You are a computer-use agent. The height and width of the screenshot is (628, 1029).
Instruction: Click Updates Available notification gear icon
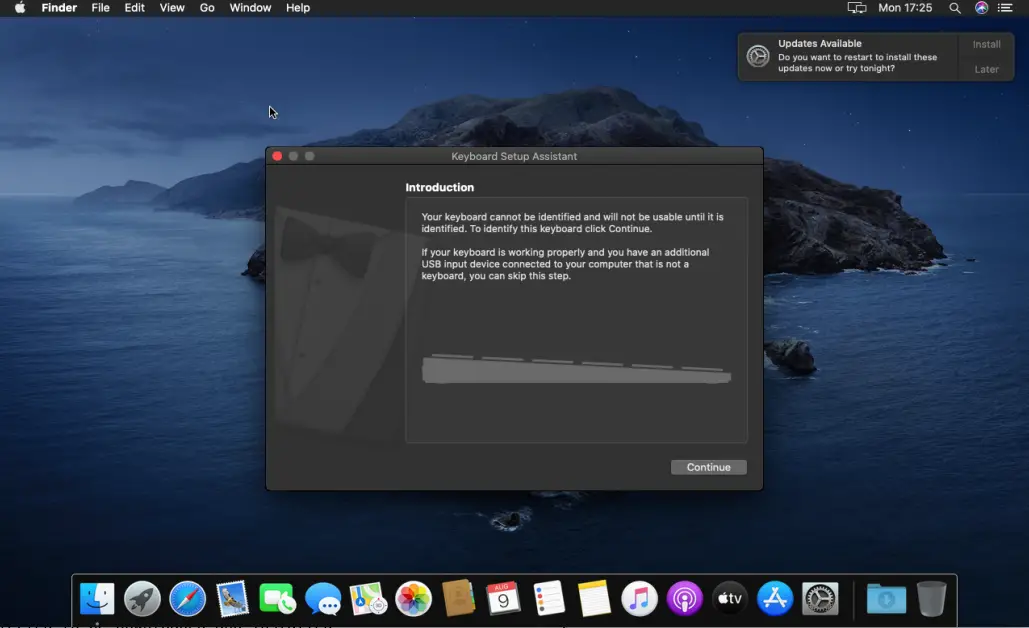(x=758, y=56)
